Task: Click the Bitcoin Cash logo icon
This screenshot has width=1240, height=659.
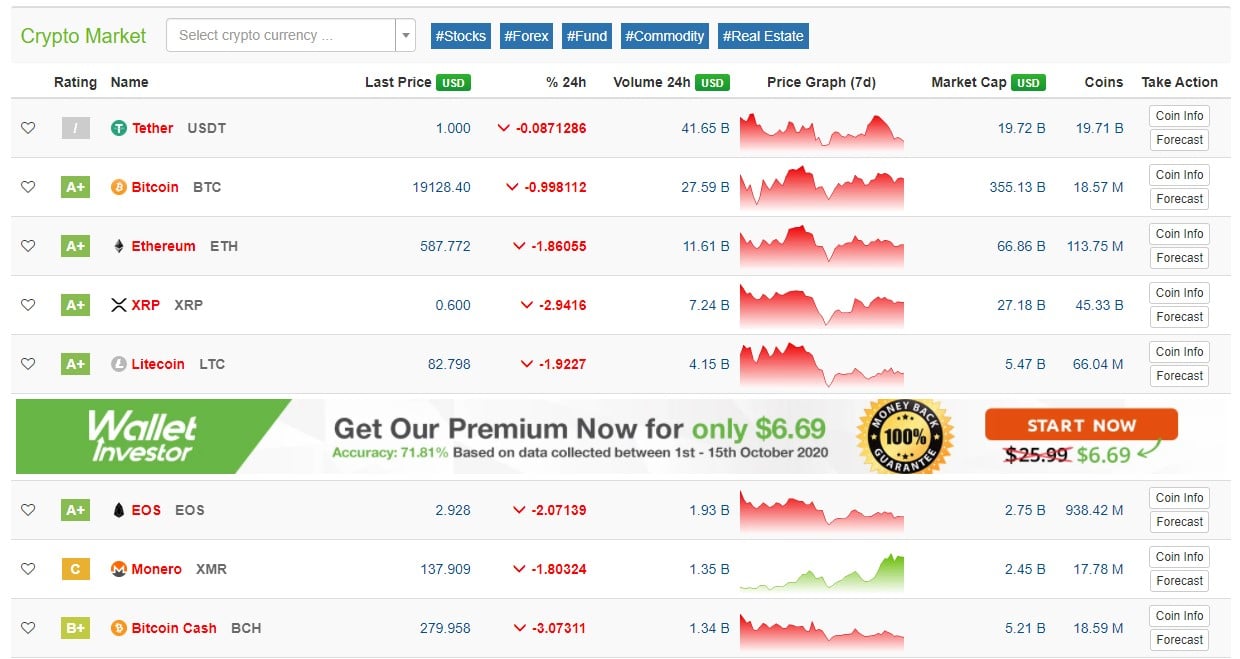Action: point(119,628)
